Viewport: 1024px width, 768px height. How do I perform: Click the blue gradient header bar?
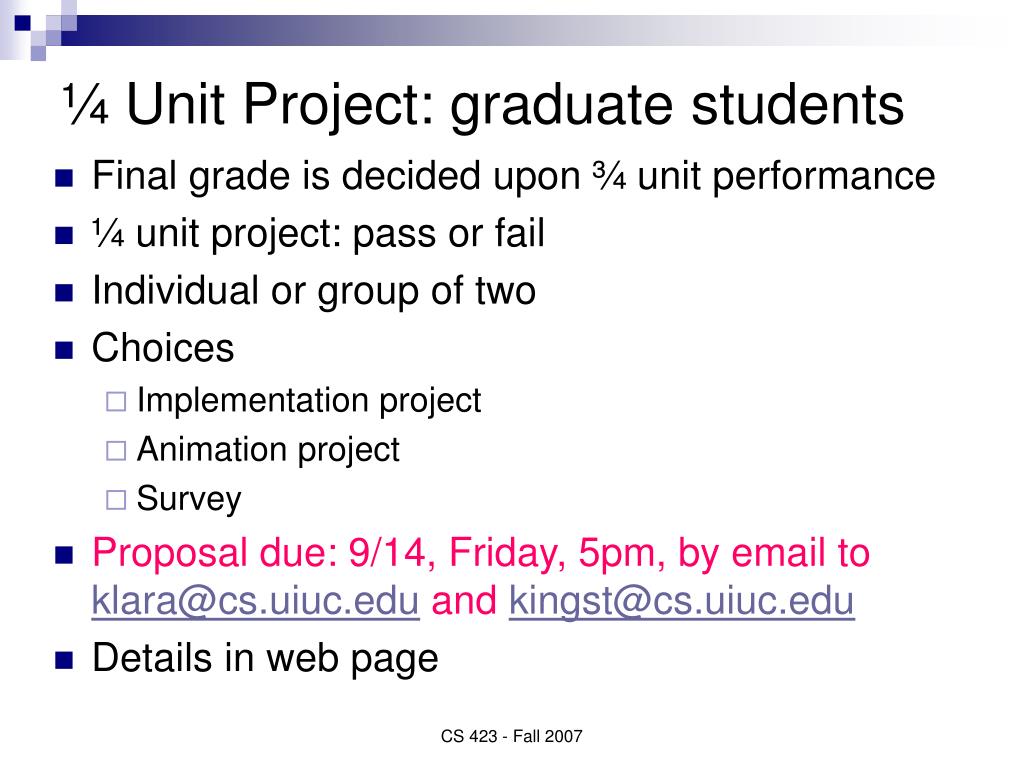pos(522,31)
